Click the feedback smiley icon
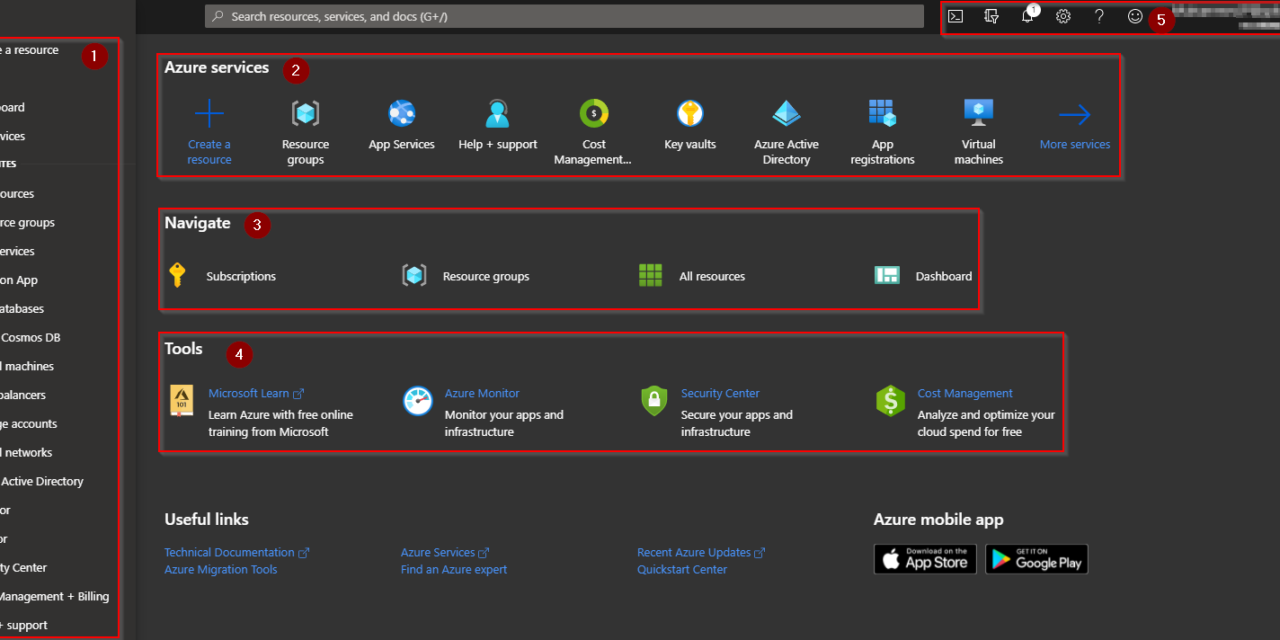 (1135, 16)
